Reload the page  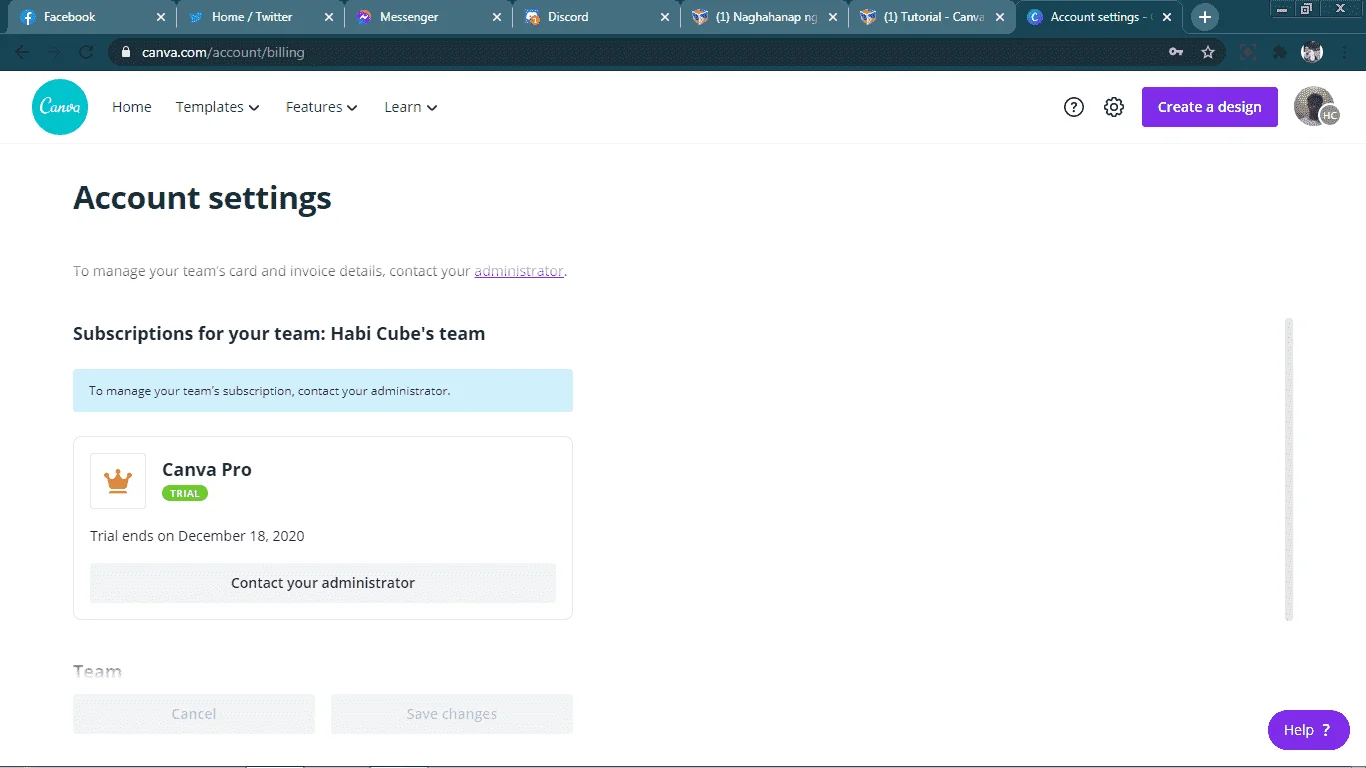pyautogui.click(x=86, y=52)
